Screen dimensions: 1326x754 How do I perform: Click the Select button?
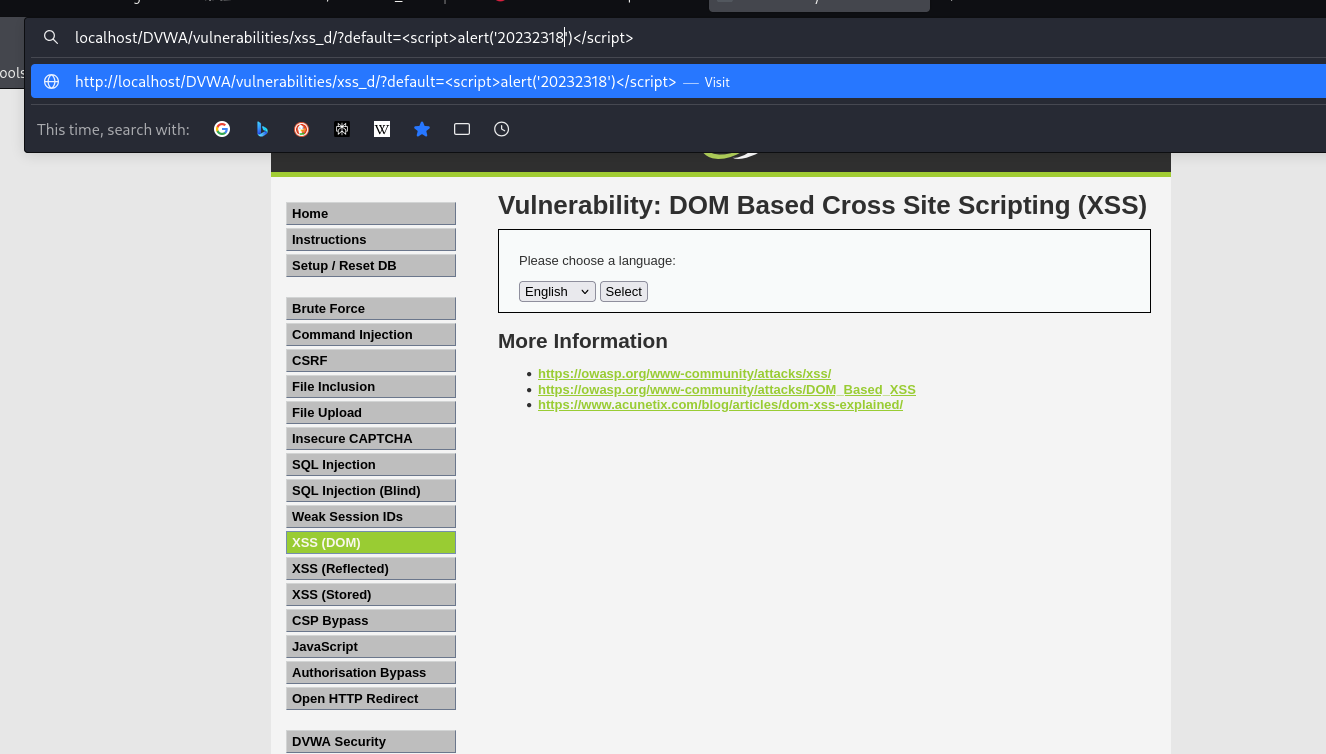pyautogui.click(x=624, y=291)
